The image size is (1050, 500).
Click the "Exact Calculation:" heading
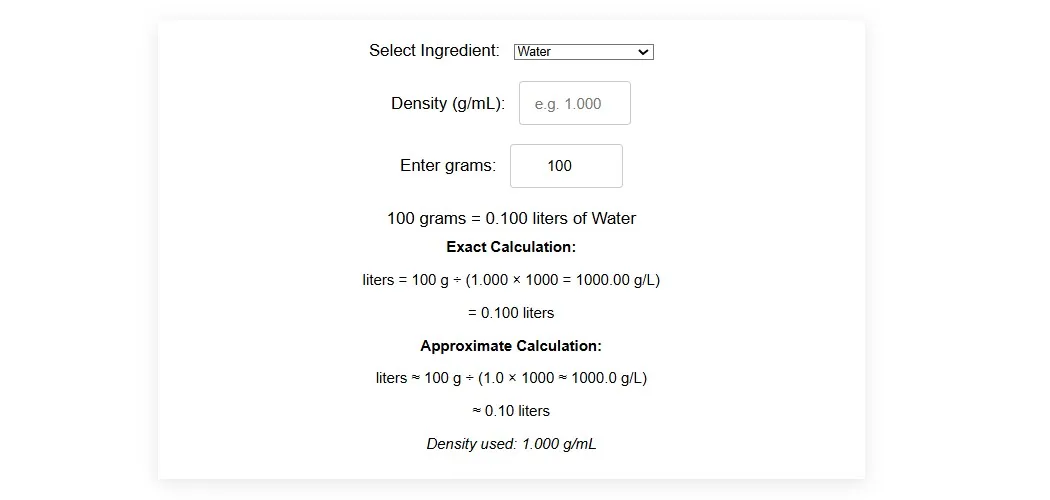511,247
